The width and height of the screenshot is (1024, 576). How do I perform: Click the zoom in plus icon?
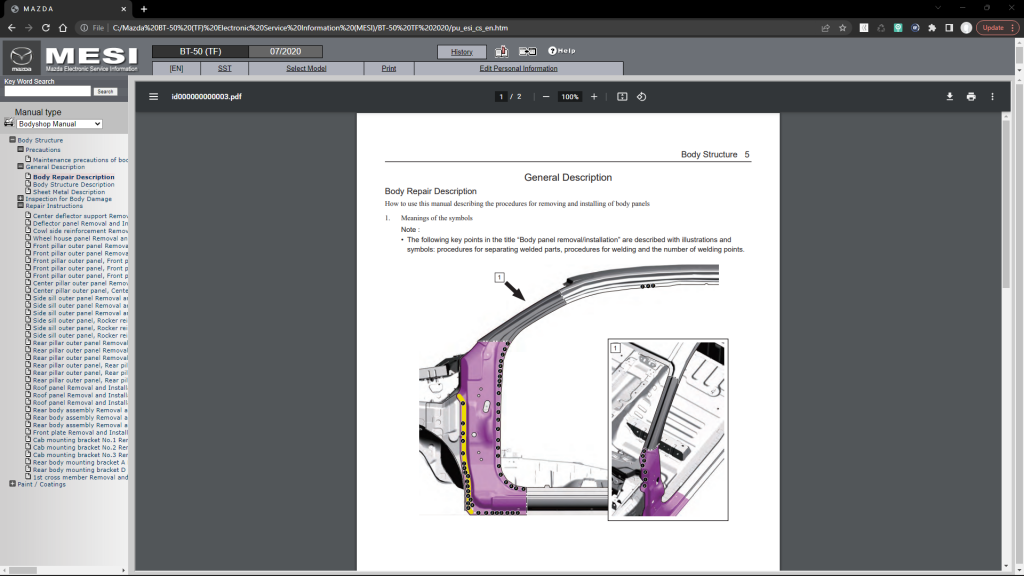pyautogui.click(x=593, y=97)
